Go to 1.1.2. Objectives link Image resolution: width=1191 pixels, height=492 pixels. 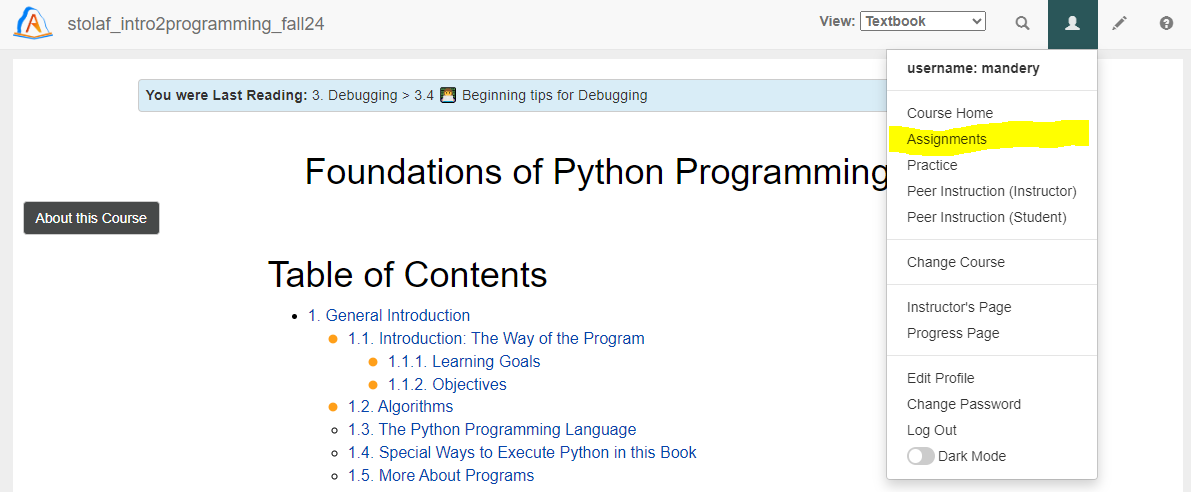click(x=447, y=384)
